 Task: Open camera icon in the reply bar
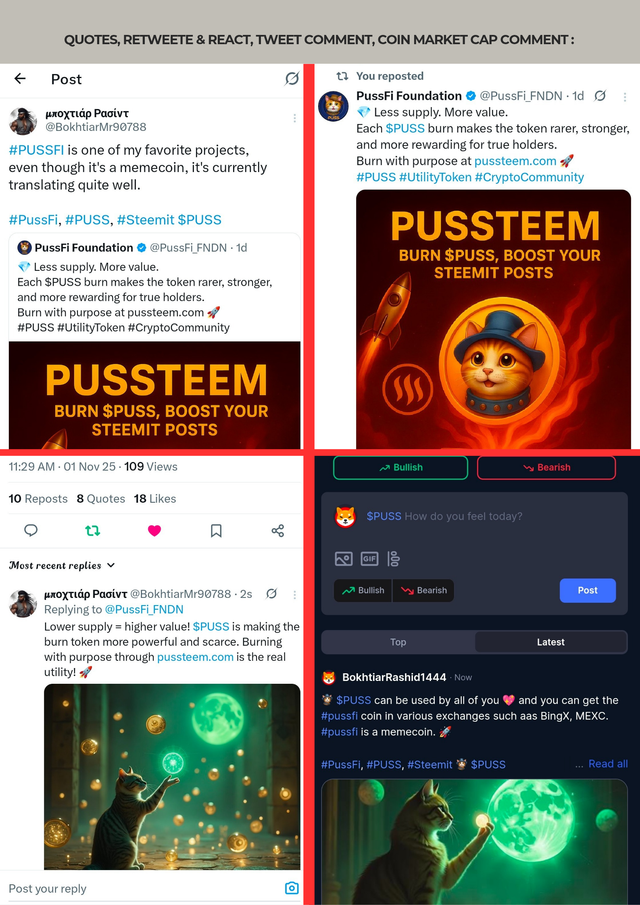pos(292,888)
